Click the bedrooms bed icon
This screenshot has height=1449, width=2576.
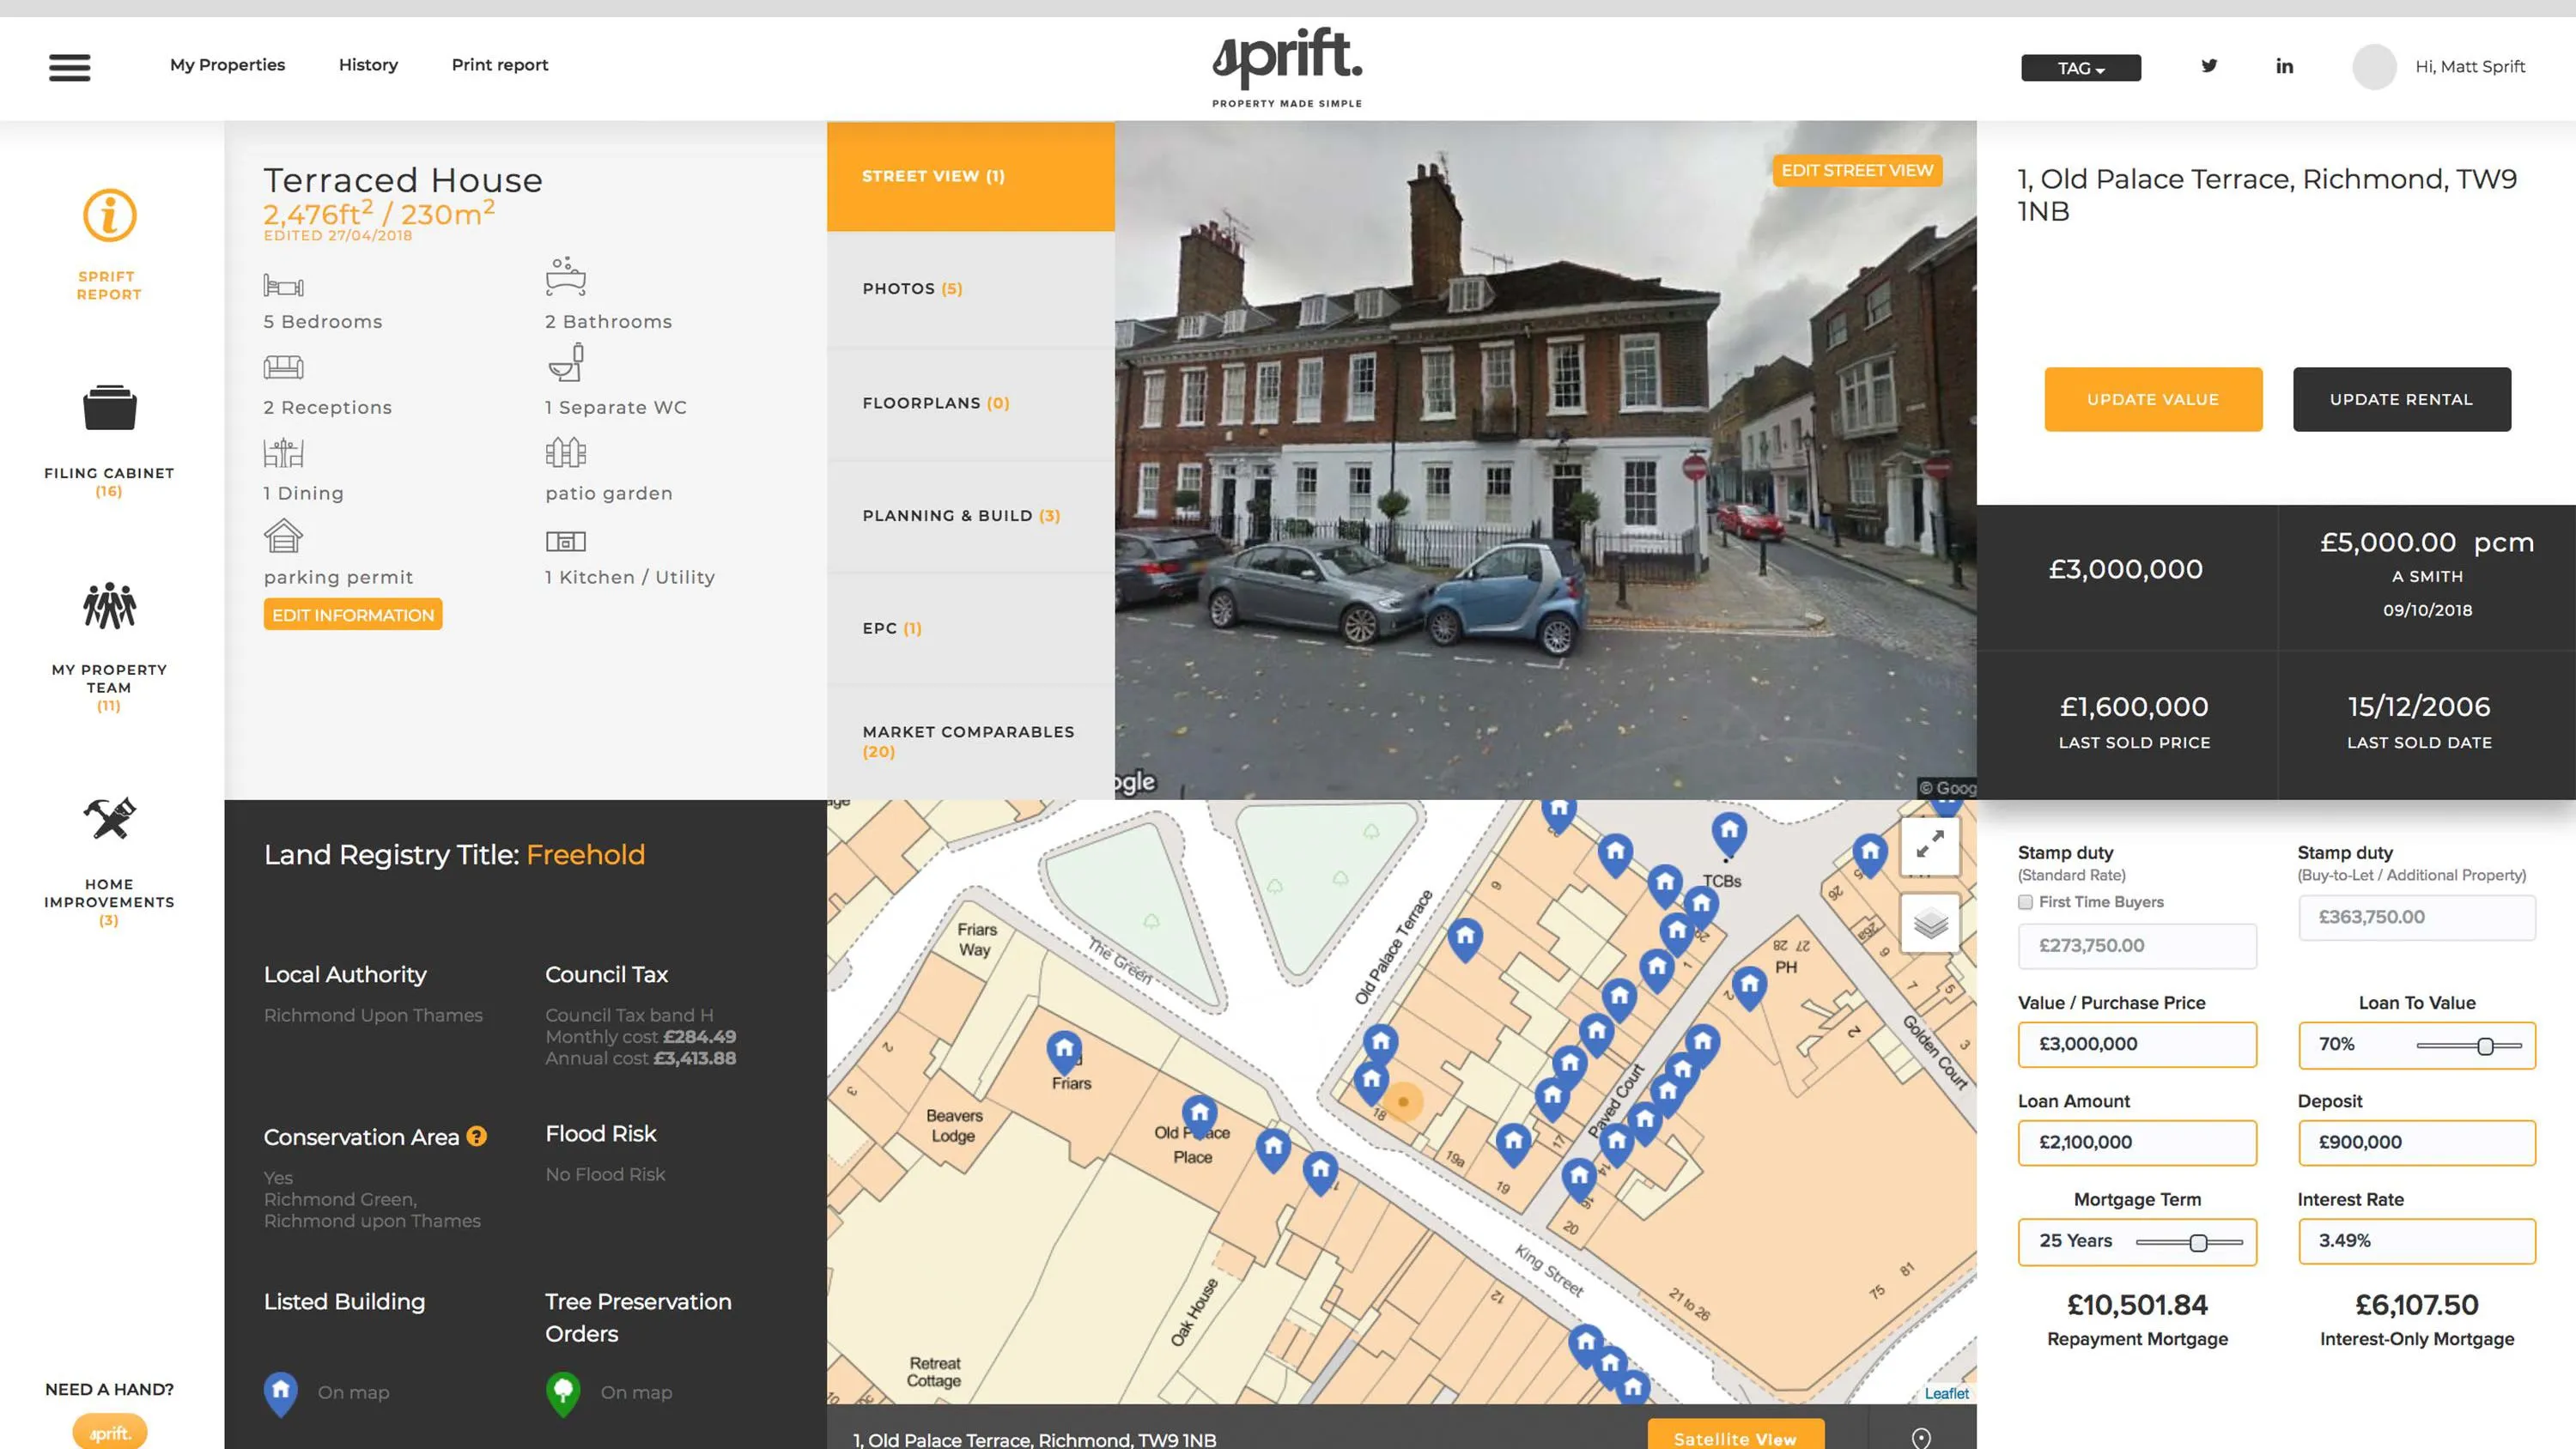283,286
